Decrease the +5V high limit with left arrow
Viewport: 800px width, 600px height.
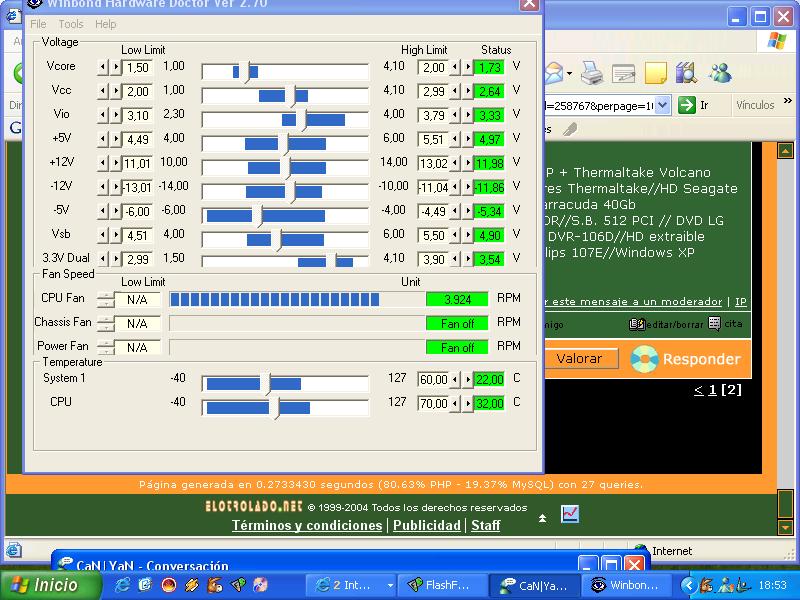pyautogui.click(x=455, y=139)
